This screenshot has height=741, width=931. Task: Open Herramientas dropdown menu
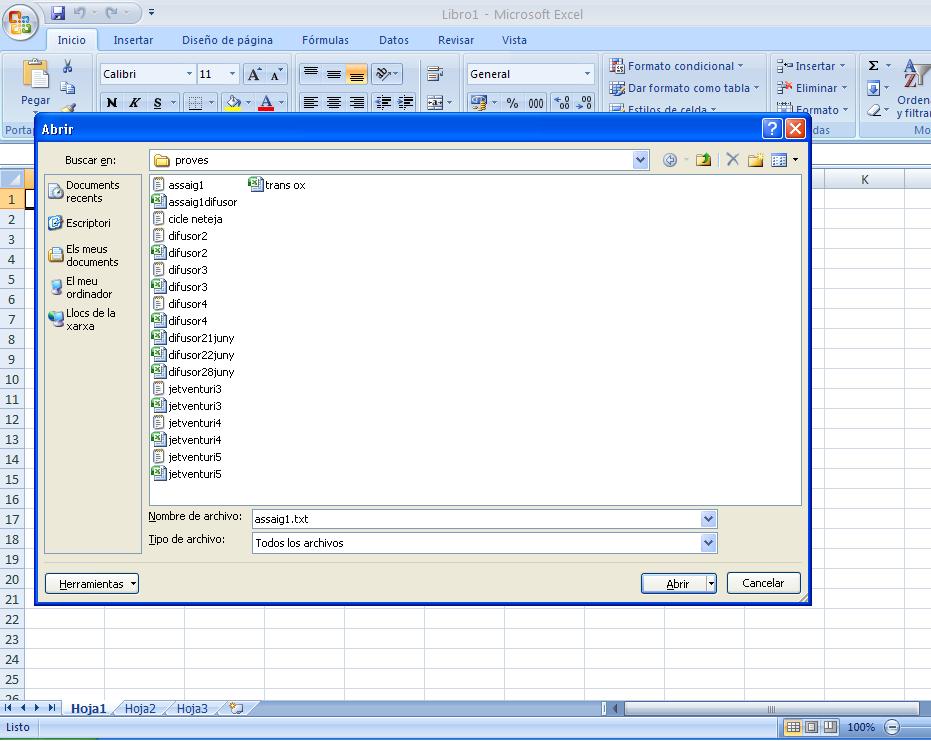pos(92,584)
